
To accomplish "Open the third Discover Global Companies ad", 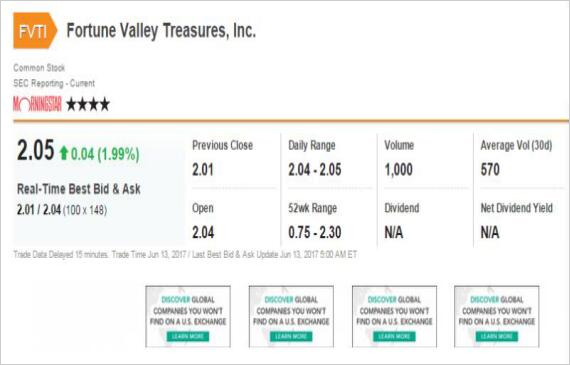I will [x=394, y=316].
